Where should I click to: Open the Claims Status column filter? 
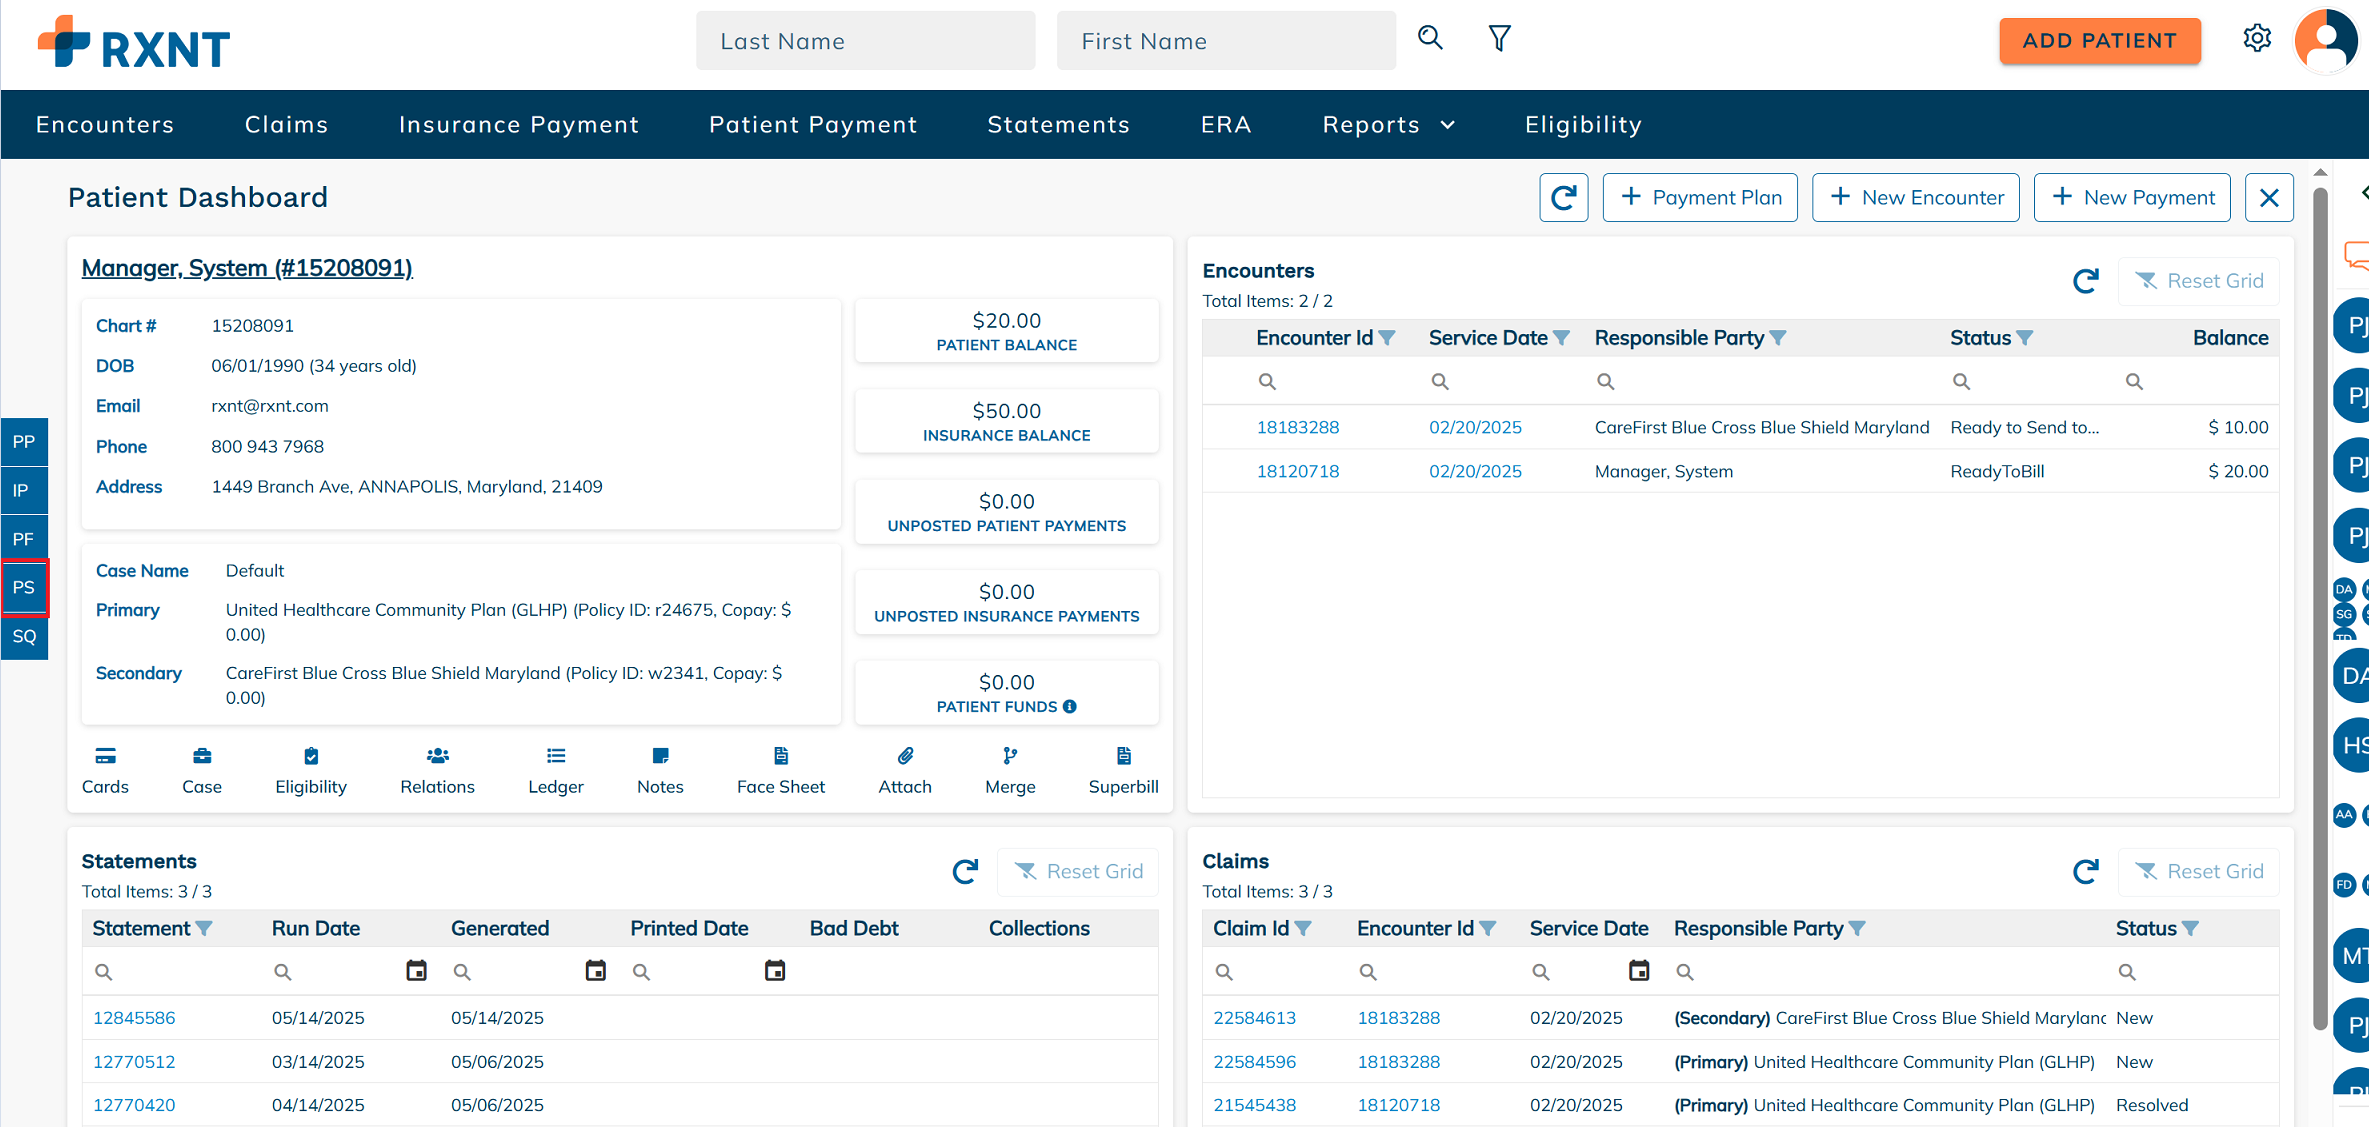[x=2190, y=928]
